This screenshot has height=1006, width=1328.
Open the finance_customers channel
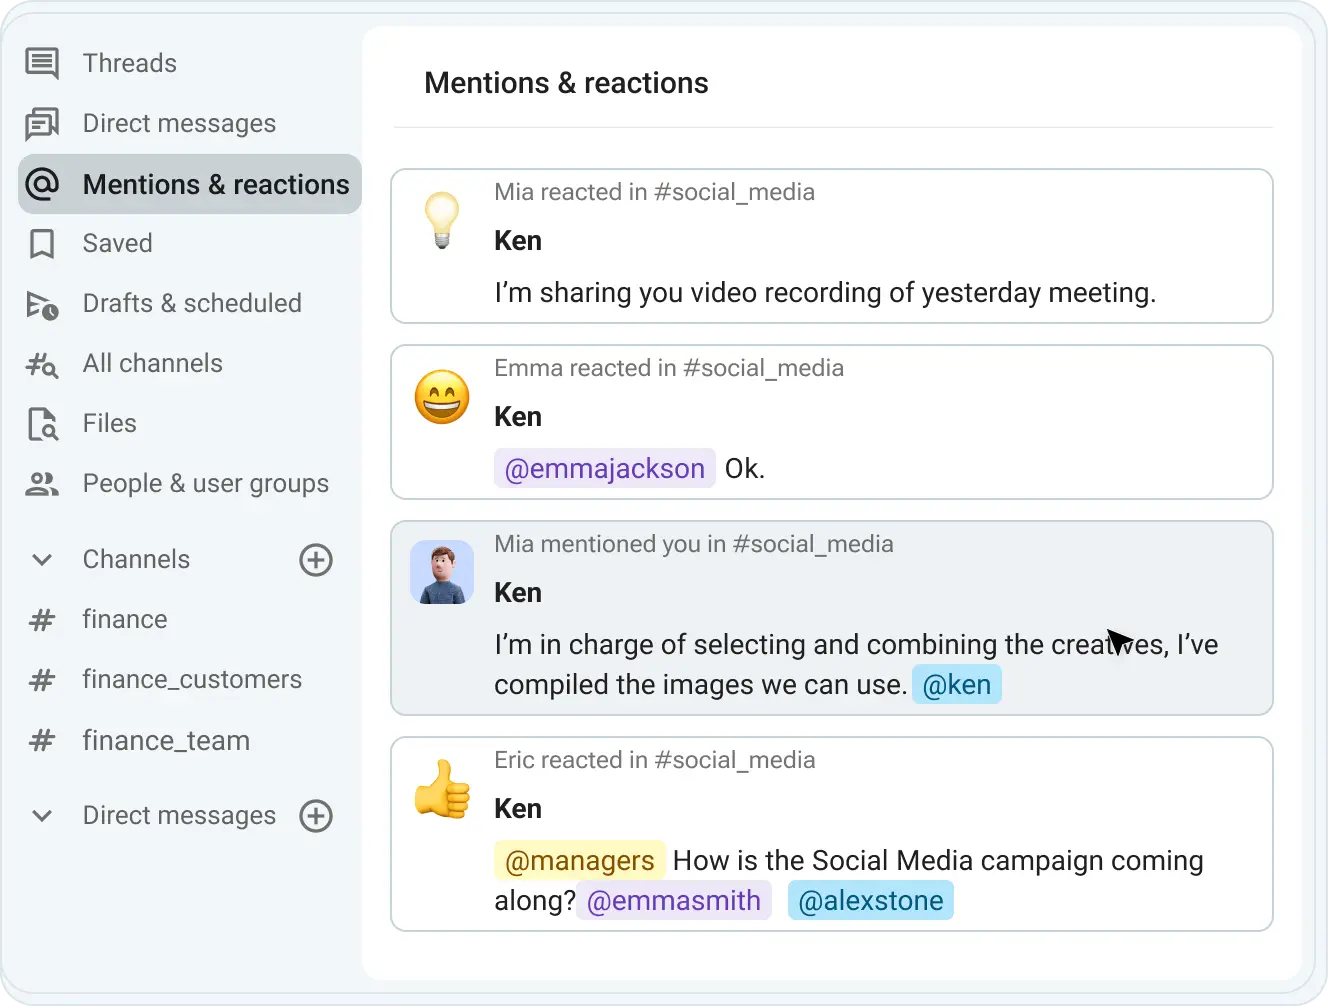pyautogui.click(x=189, y=680)
